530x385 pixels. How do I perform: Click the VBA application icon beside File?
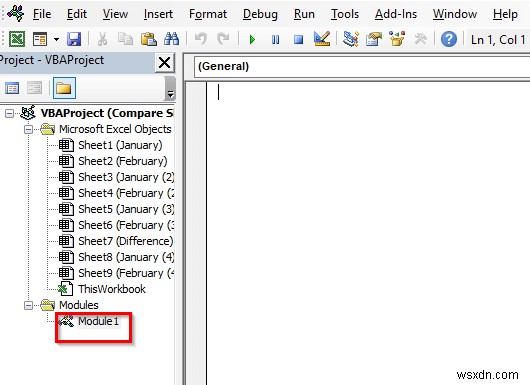click(x=16, y=14)
